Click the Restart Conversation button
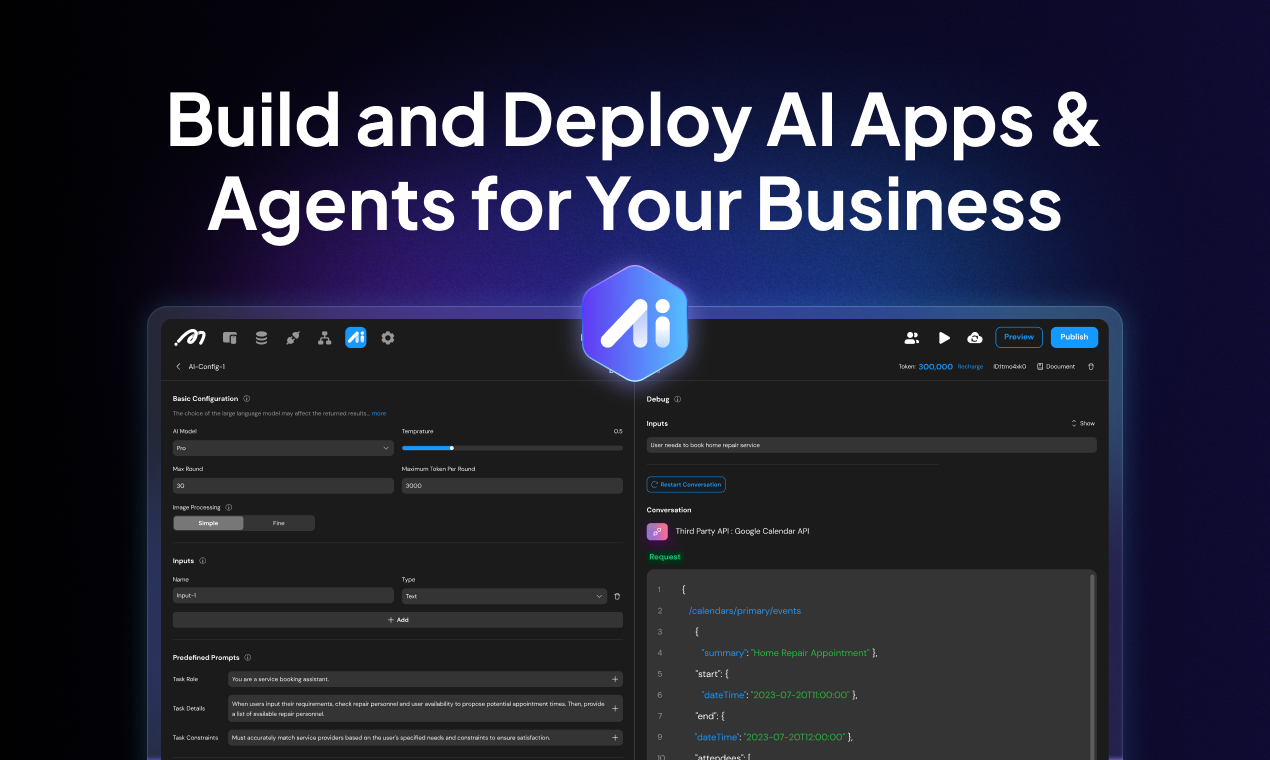This screenshot has height=760, width=1270. click(686, 484)
